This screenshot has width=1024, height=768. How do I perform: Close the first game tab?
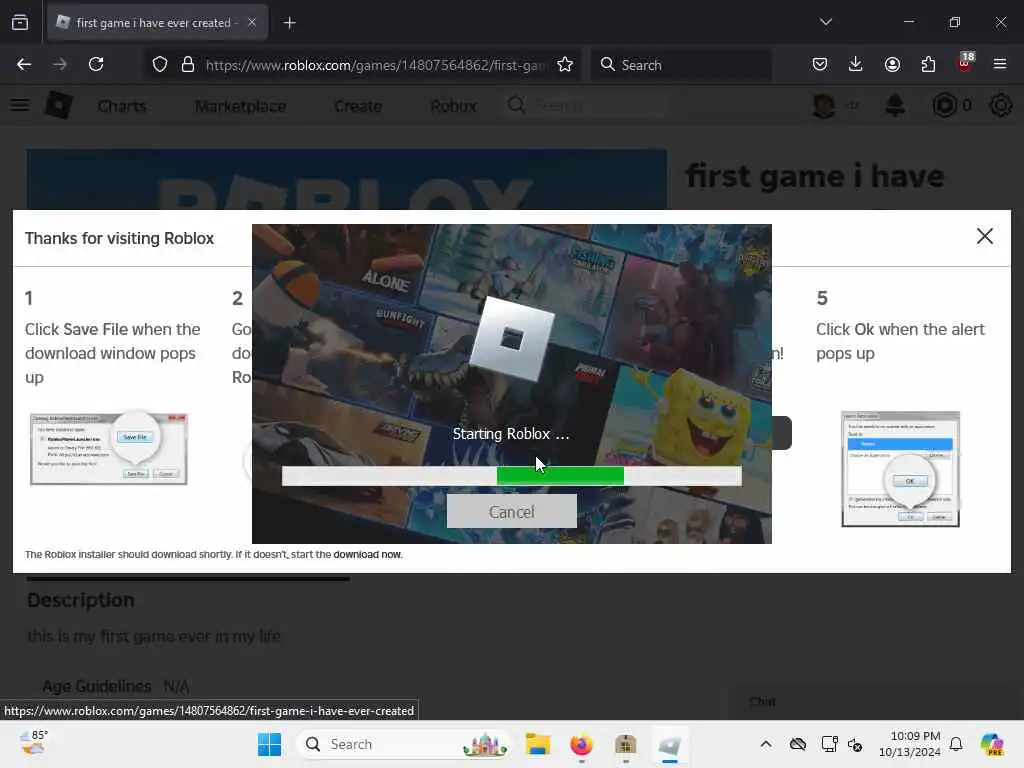252,22
